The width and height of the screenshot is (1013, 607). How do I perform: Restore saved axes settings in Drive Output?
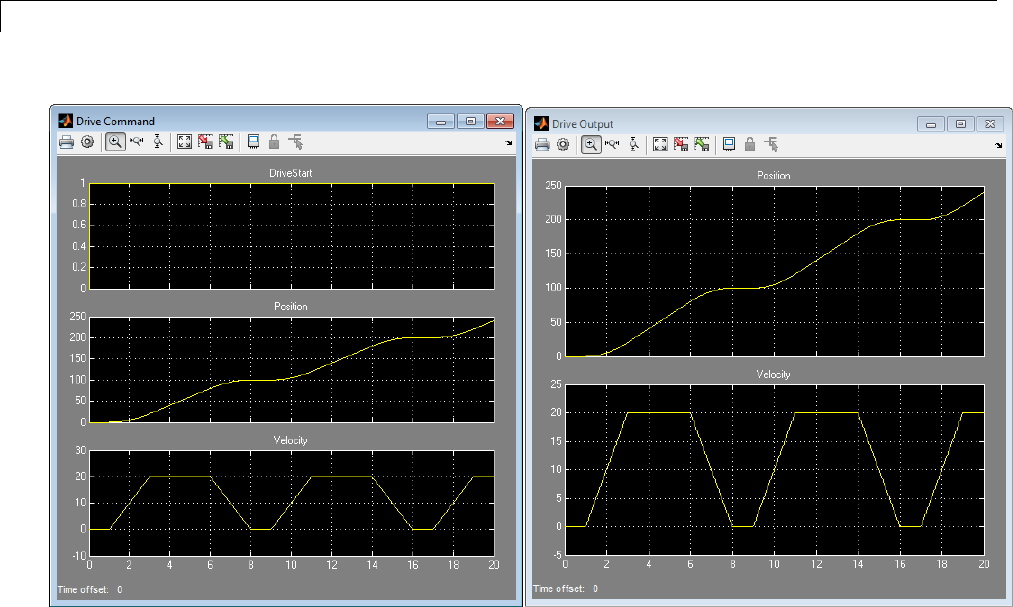[x=702, y=145]
